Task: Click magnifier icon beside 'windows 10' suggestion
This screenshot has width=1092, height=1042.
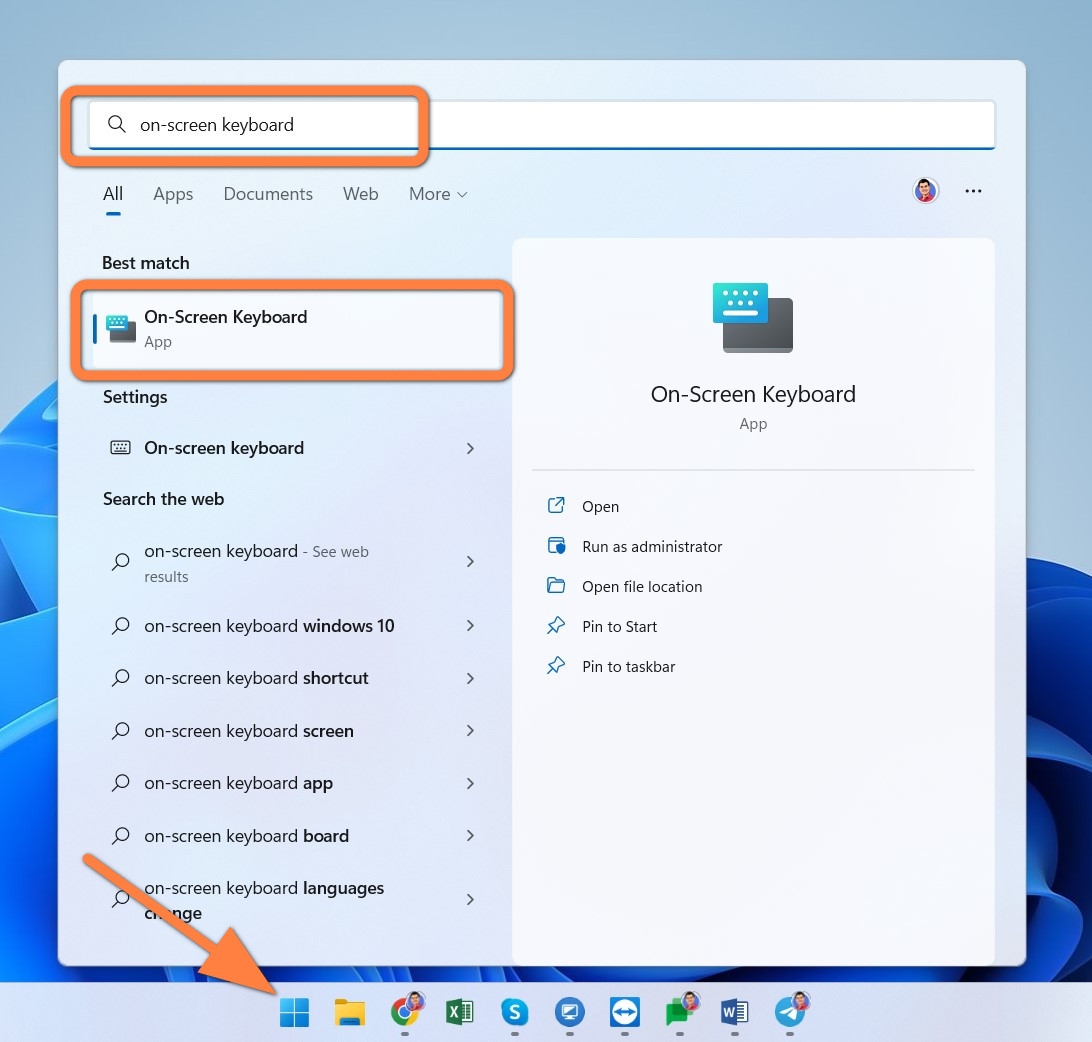Action: (120, 625)
